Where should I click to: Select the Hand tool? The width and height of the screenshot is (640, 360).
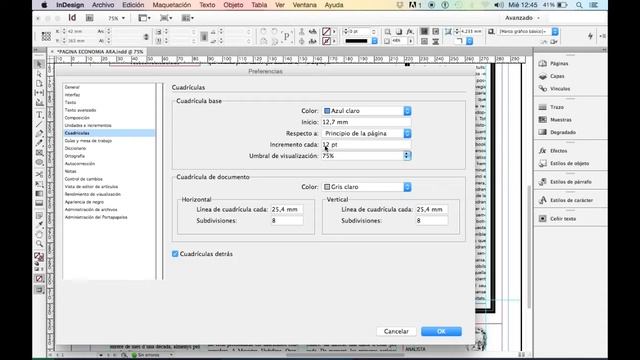[39, 234]
